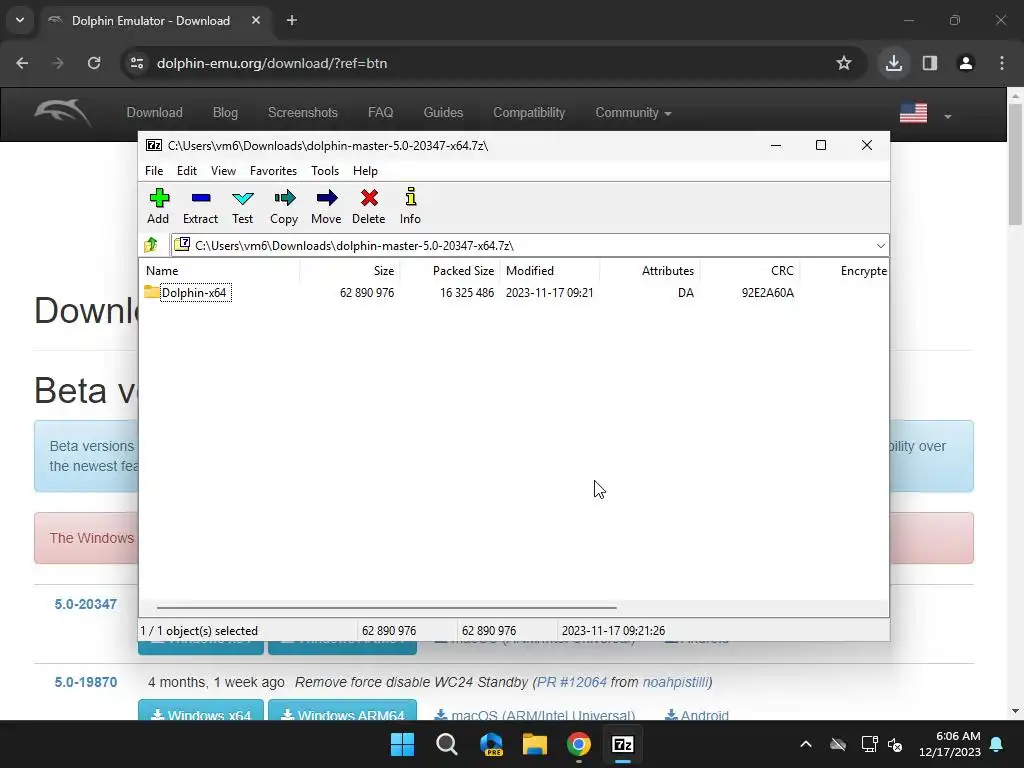Switch to Chrome from taskbar
This screenshot has width=1024, height=768.
579,744
